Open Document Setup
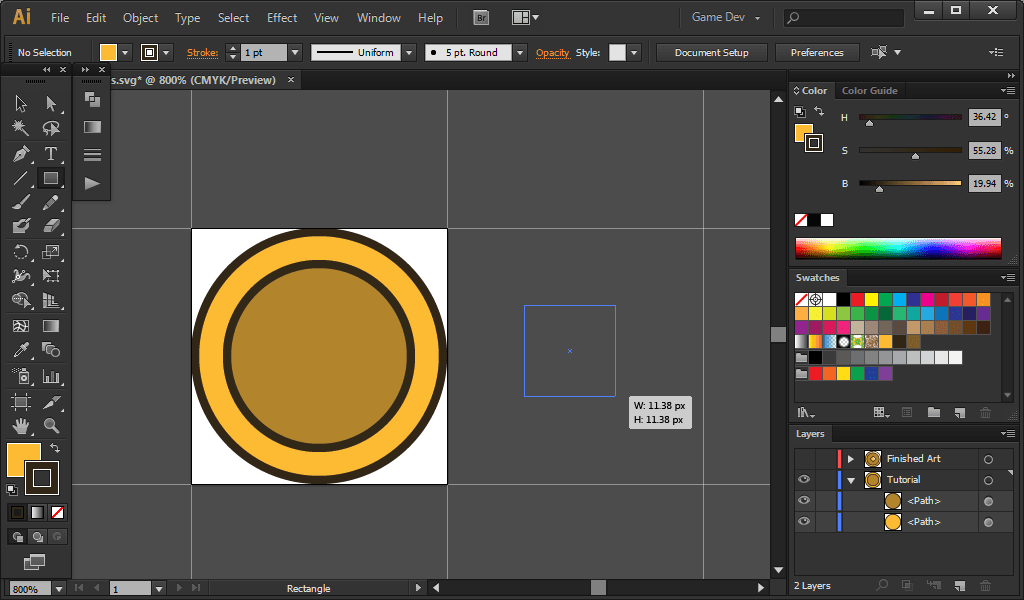This screenshot has width=1024, height=600. pyautogui.click(x=711, y=52)
